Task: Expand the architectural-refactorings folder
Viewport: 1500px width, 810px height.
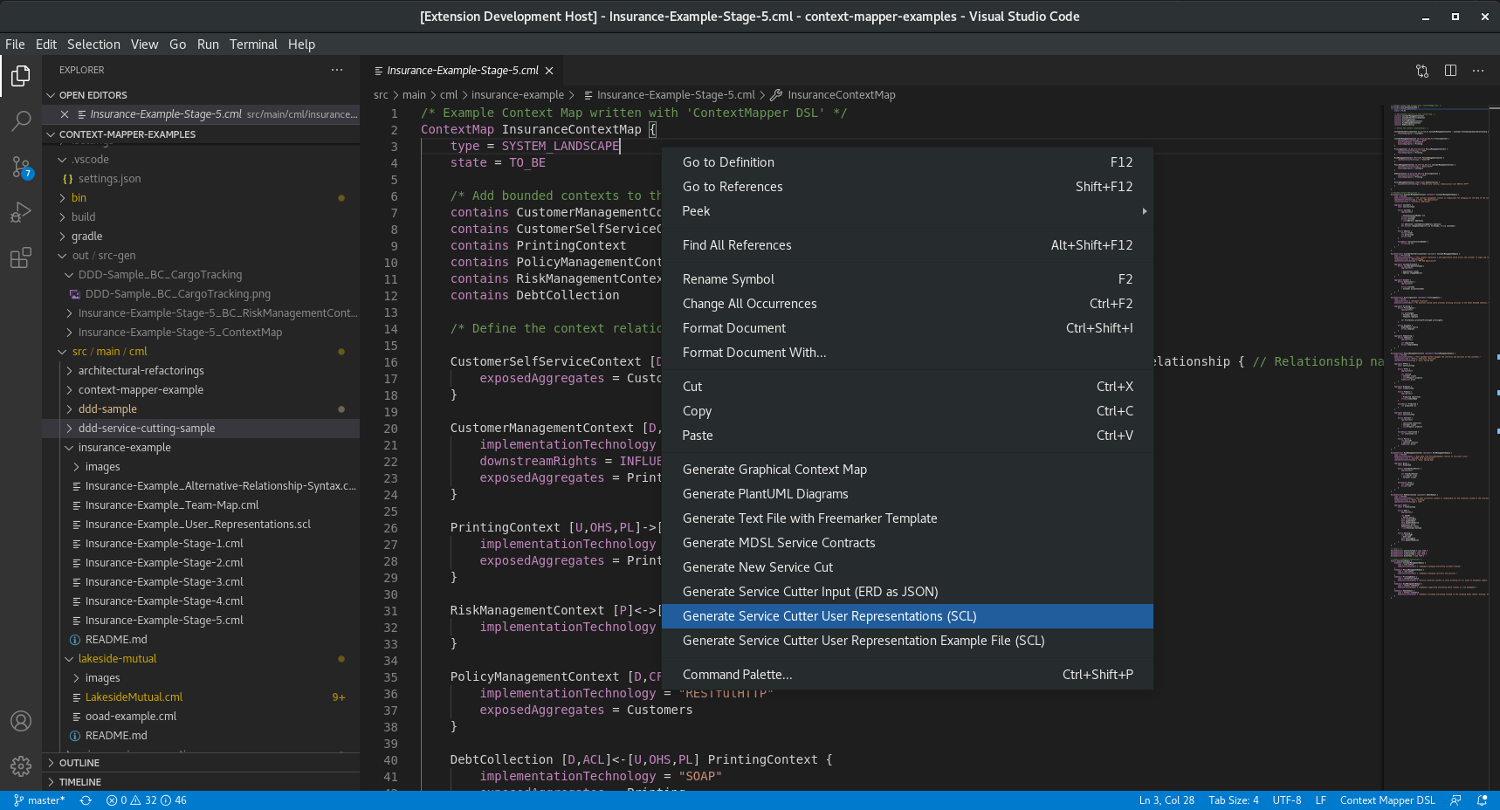Action: pyautogui.click(x=141, y=371)
